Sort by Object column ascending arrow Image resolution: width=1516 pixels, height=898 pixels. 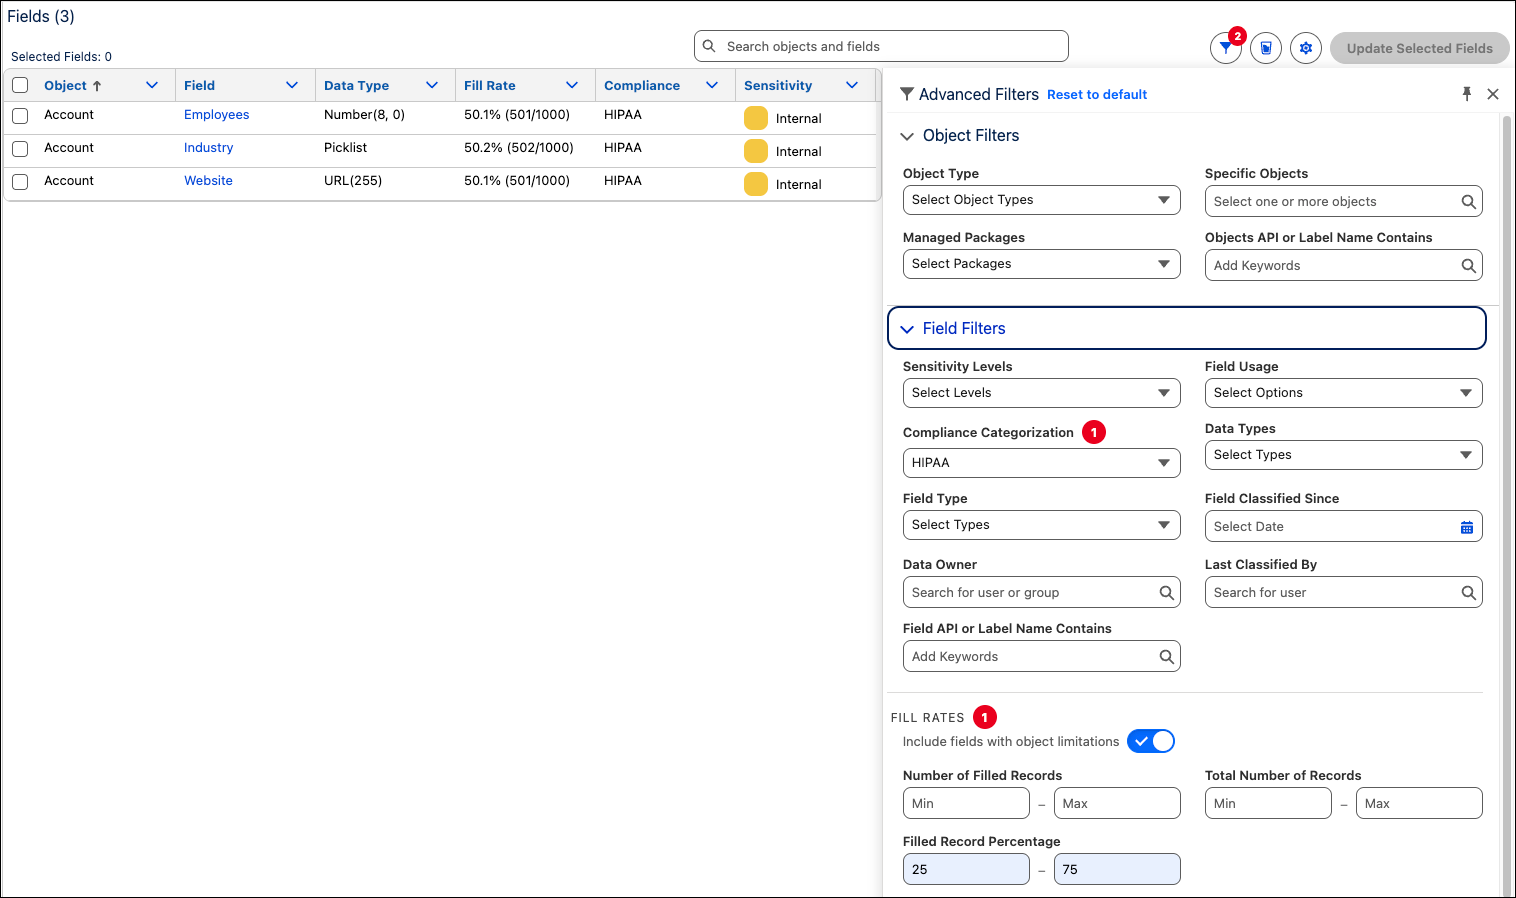[x=97, y=86]
